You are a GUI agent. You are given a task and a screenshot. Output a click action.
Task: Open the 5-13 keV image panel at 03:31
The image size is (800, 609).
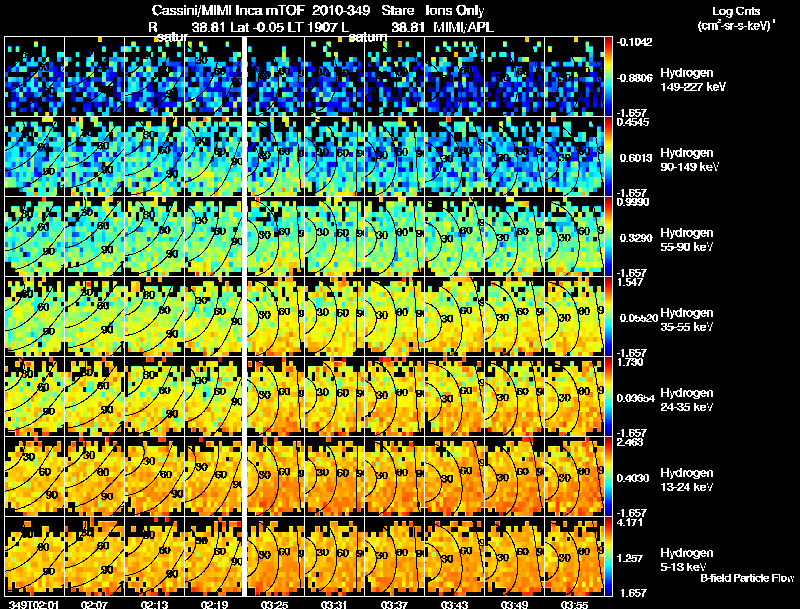[x=335, y=557]
